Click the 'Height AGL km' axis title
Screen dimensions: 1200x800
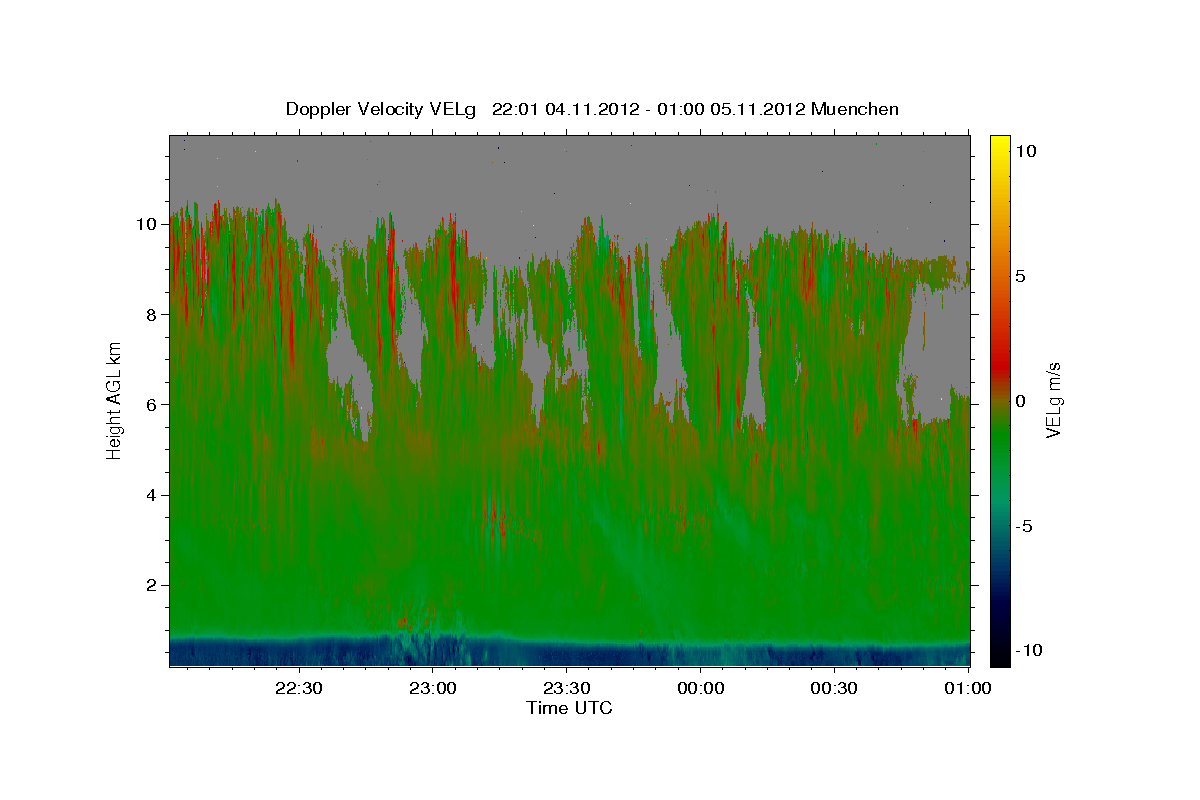point(115,399)
